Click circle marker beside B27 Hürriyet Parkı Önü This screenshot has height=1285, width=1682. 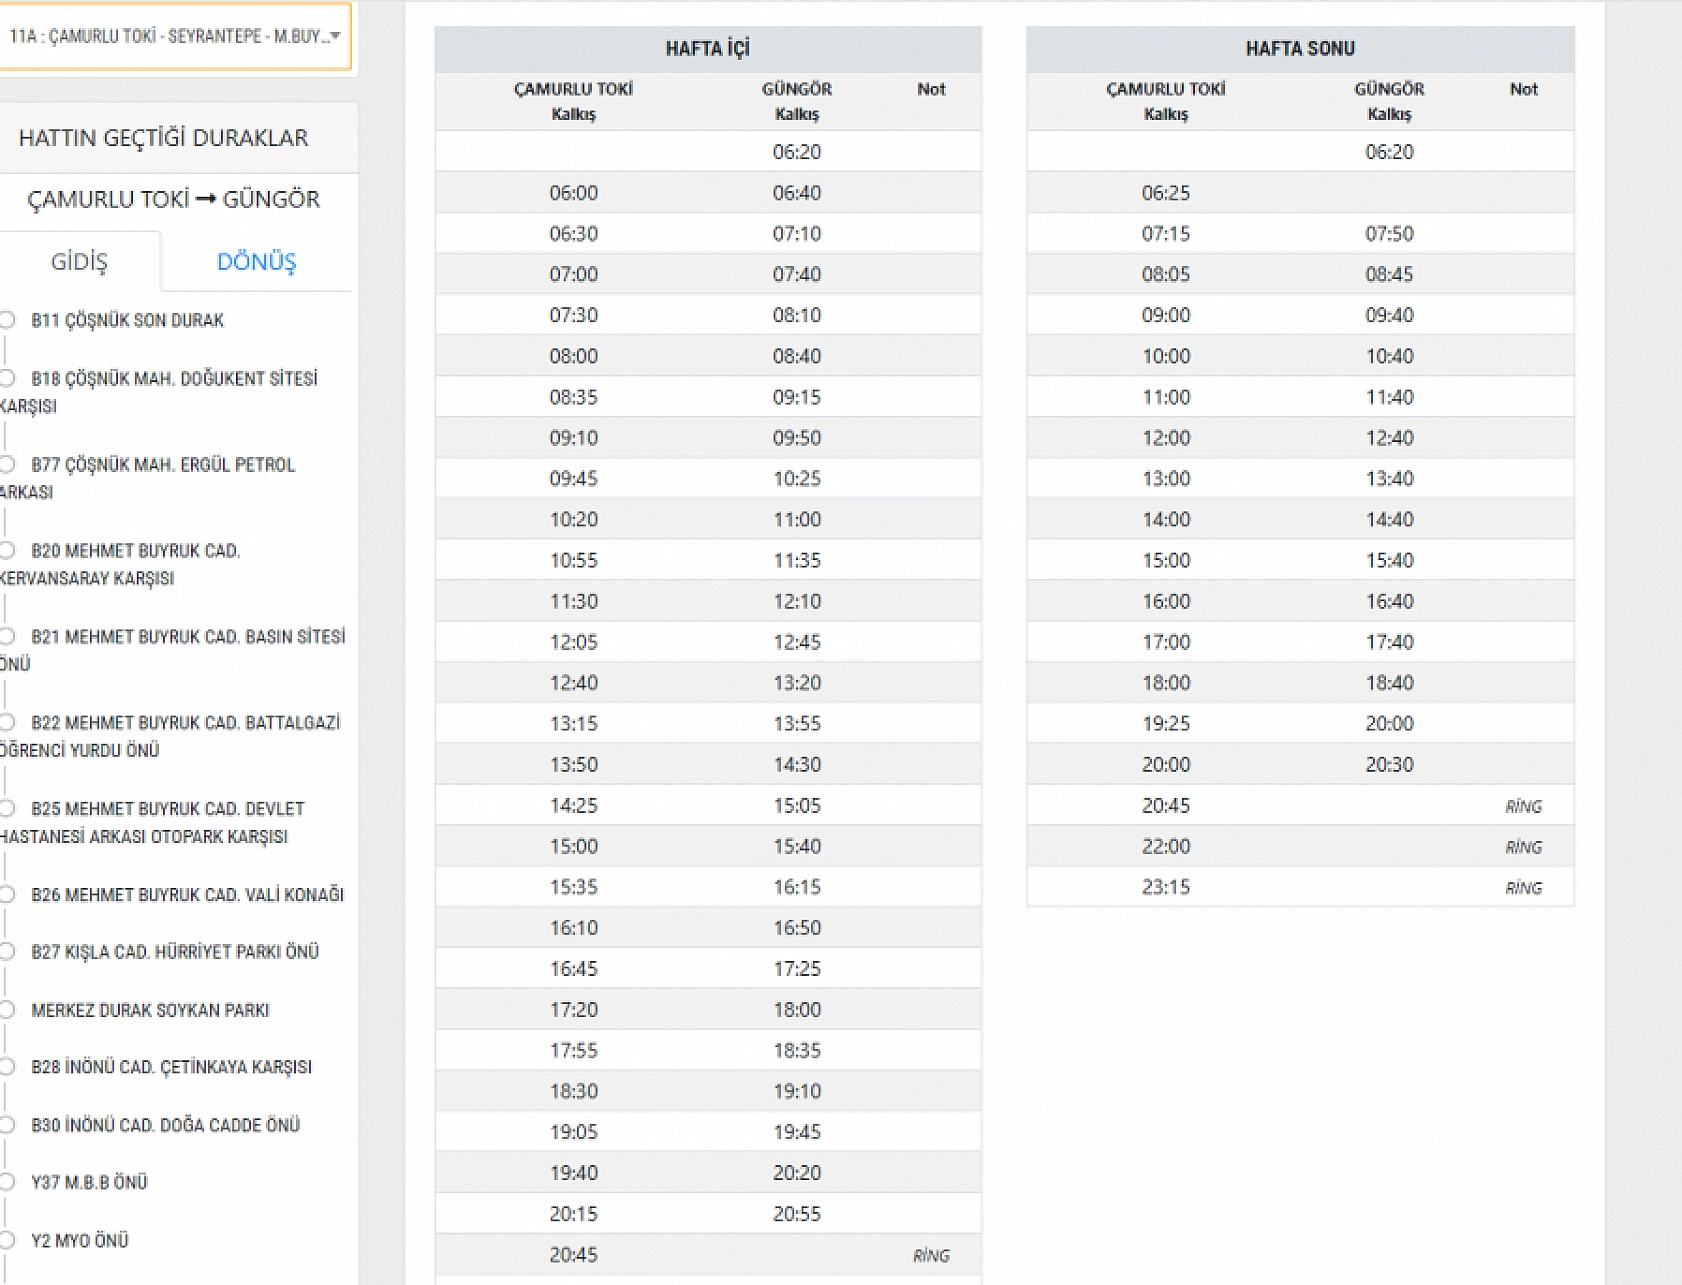tap(7, 951)
